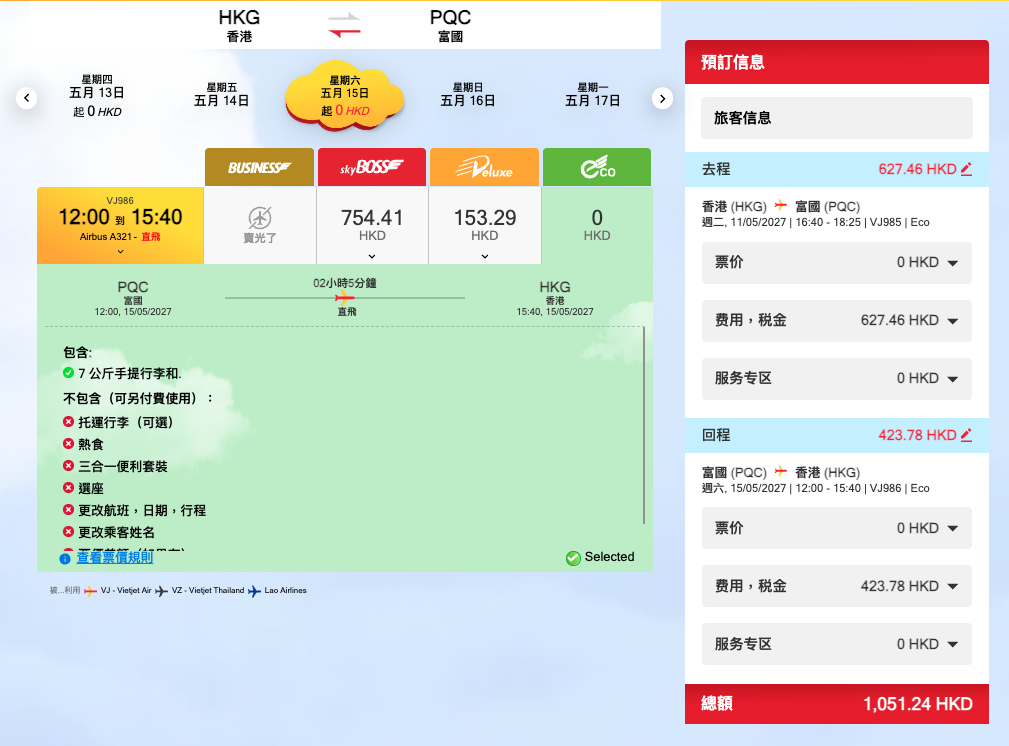
Task: Click plane icon in 富國 to 香港 return route
Action: (x=781, y=471)
